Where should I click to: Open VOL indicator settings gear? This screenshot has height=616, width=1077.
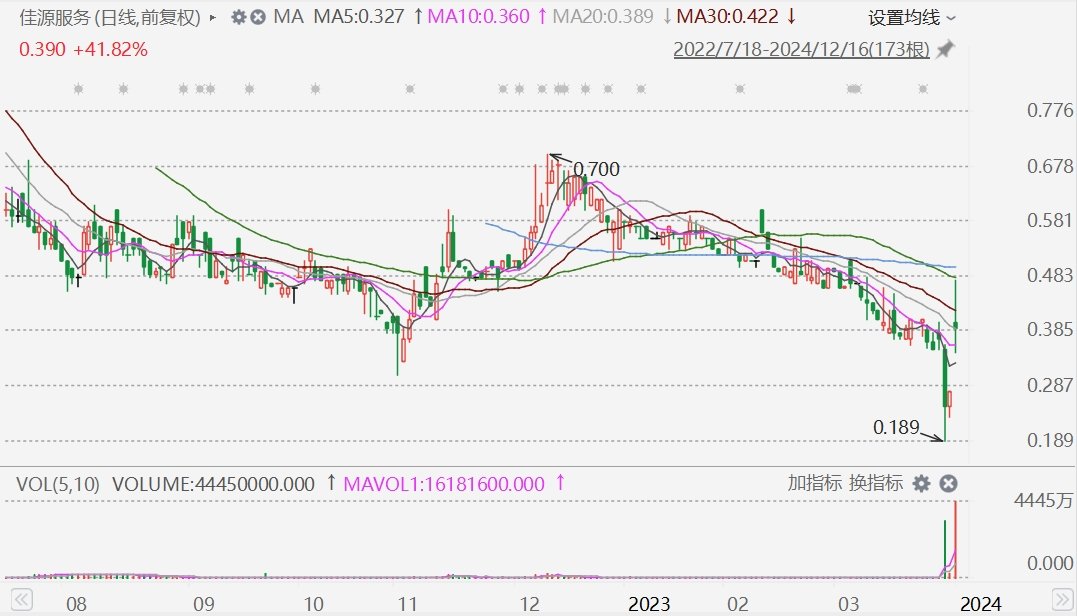(x=921, y=484)
